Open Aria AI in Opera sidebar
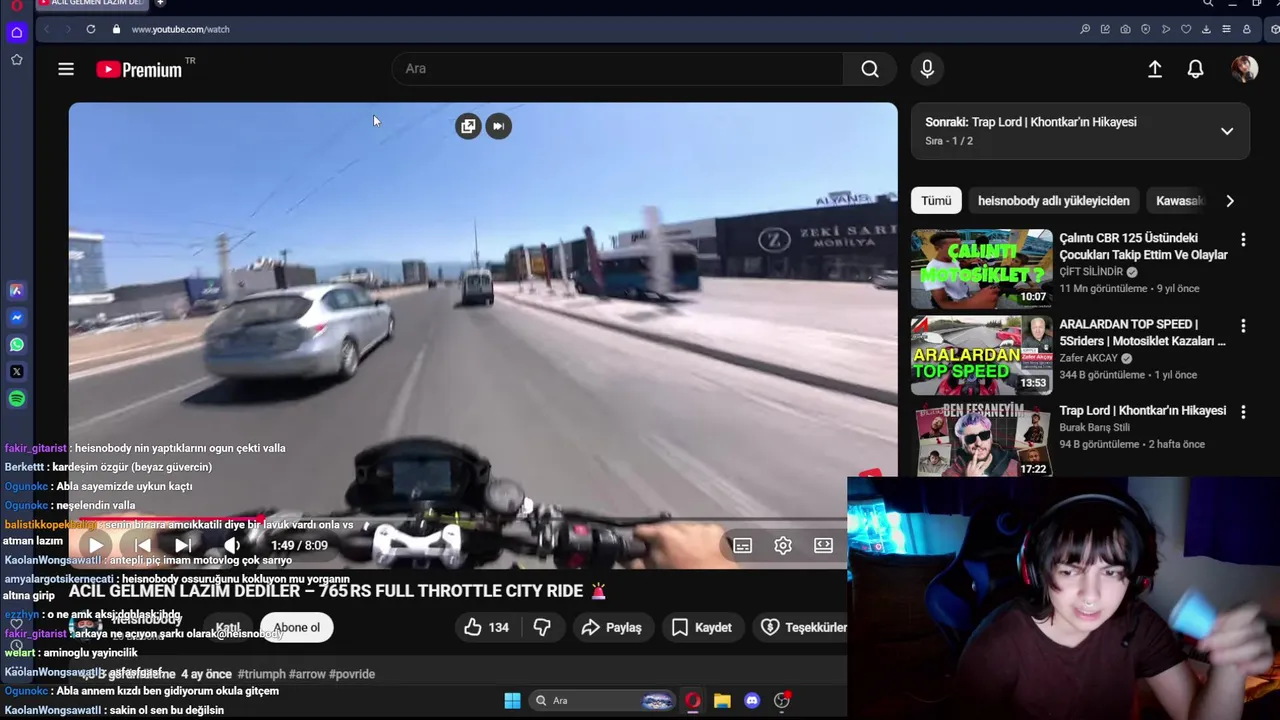 (17, 291)
